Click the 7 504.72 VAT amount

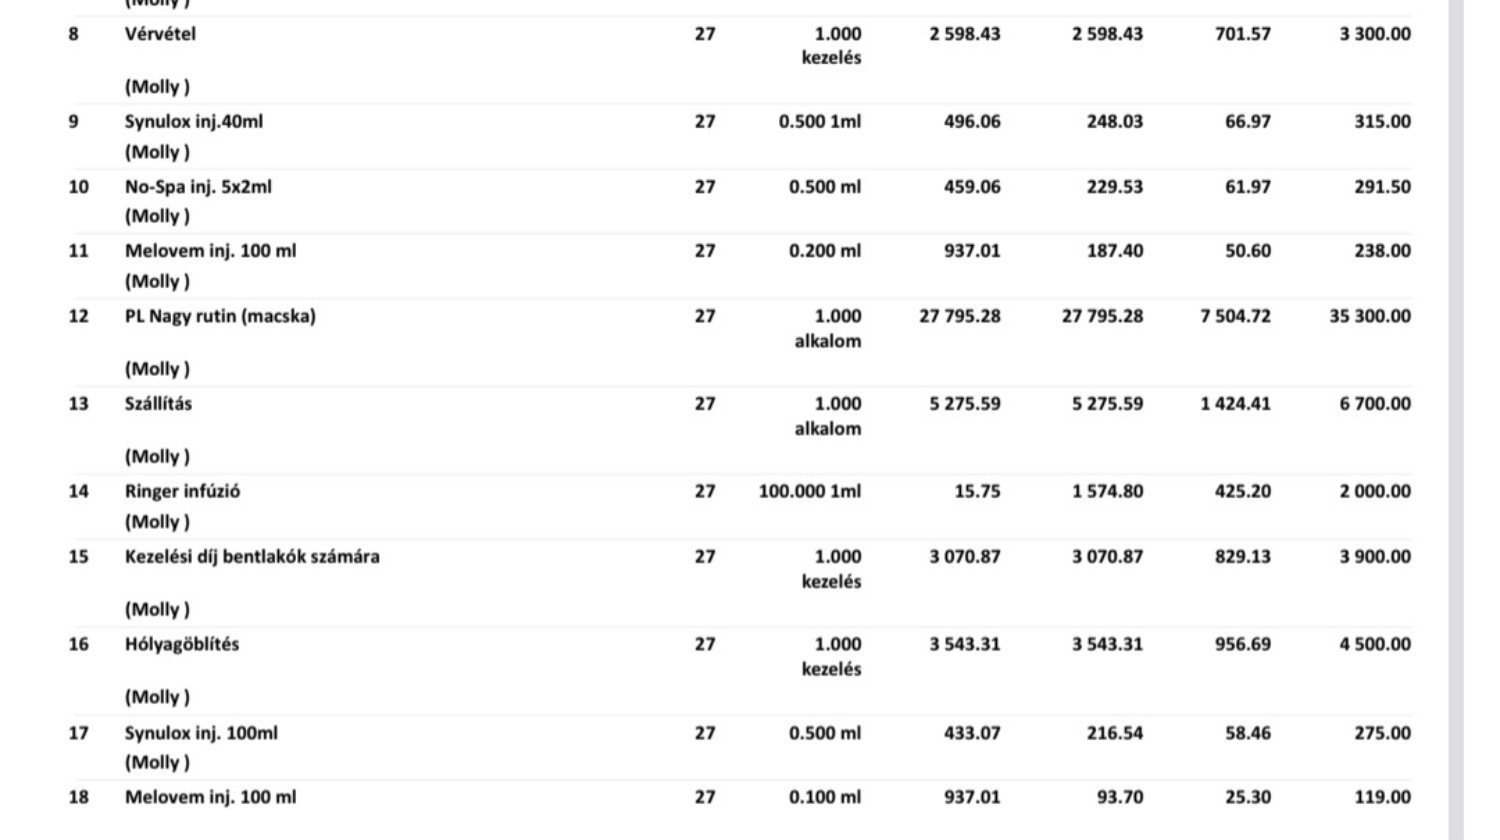tap(1235, 317)
